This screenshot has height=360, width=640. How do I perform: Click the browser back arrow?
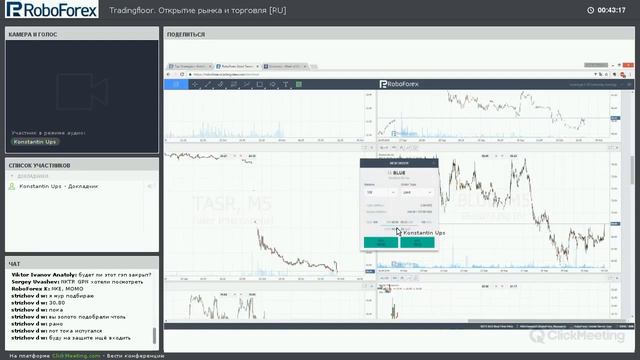click(169, 74)
